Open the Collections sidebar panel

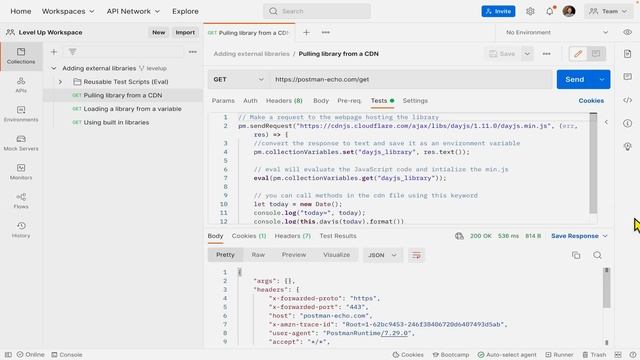coord(21,56)
